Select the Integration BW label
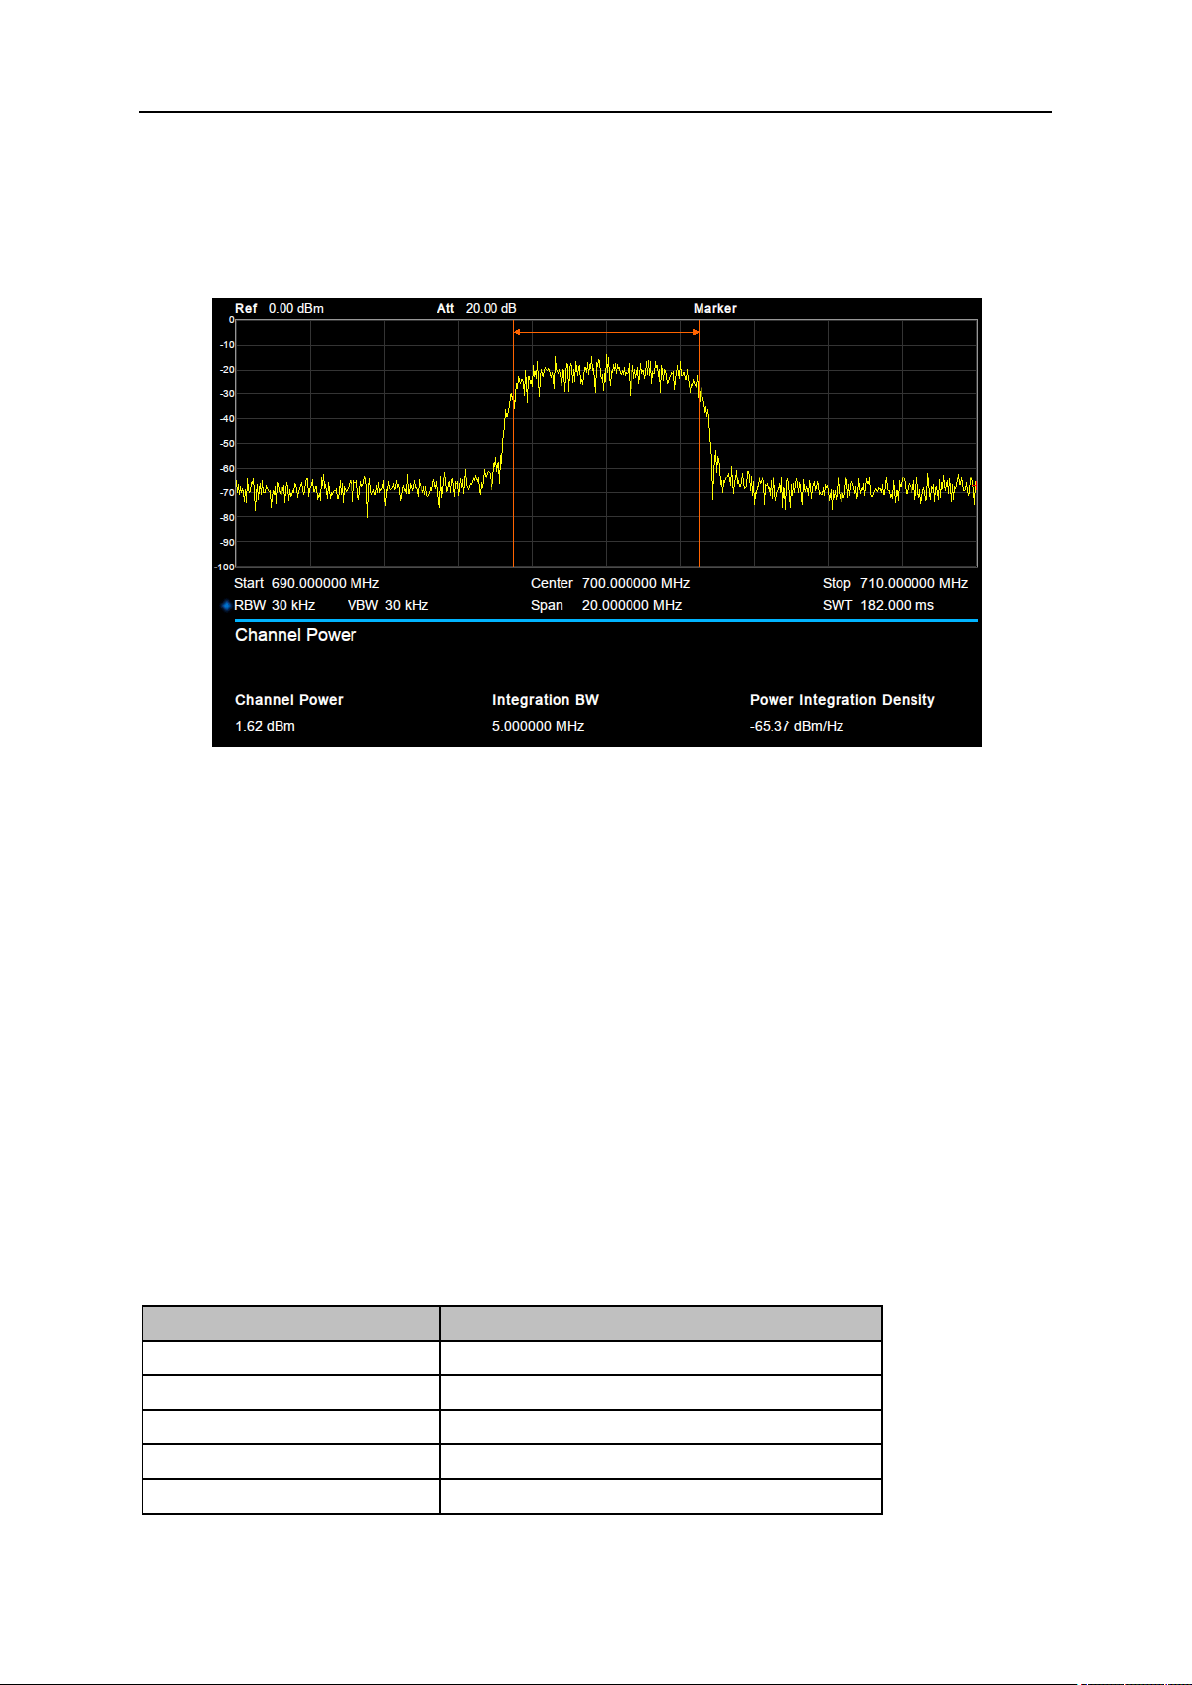The height and width of the screenshot is (1685, 1192). 545,700
